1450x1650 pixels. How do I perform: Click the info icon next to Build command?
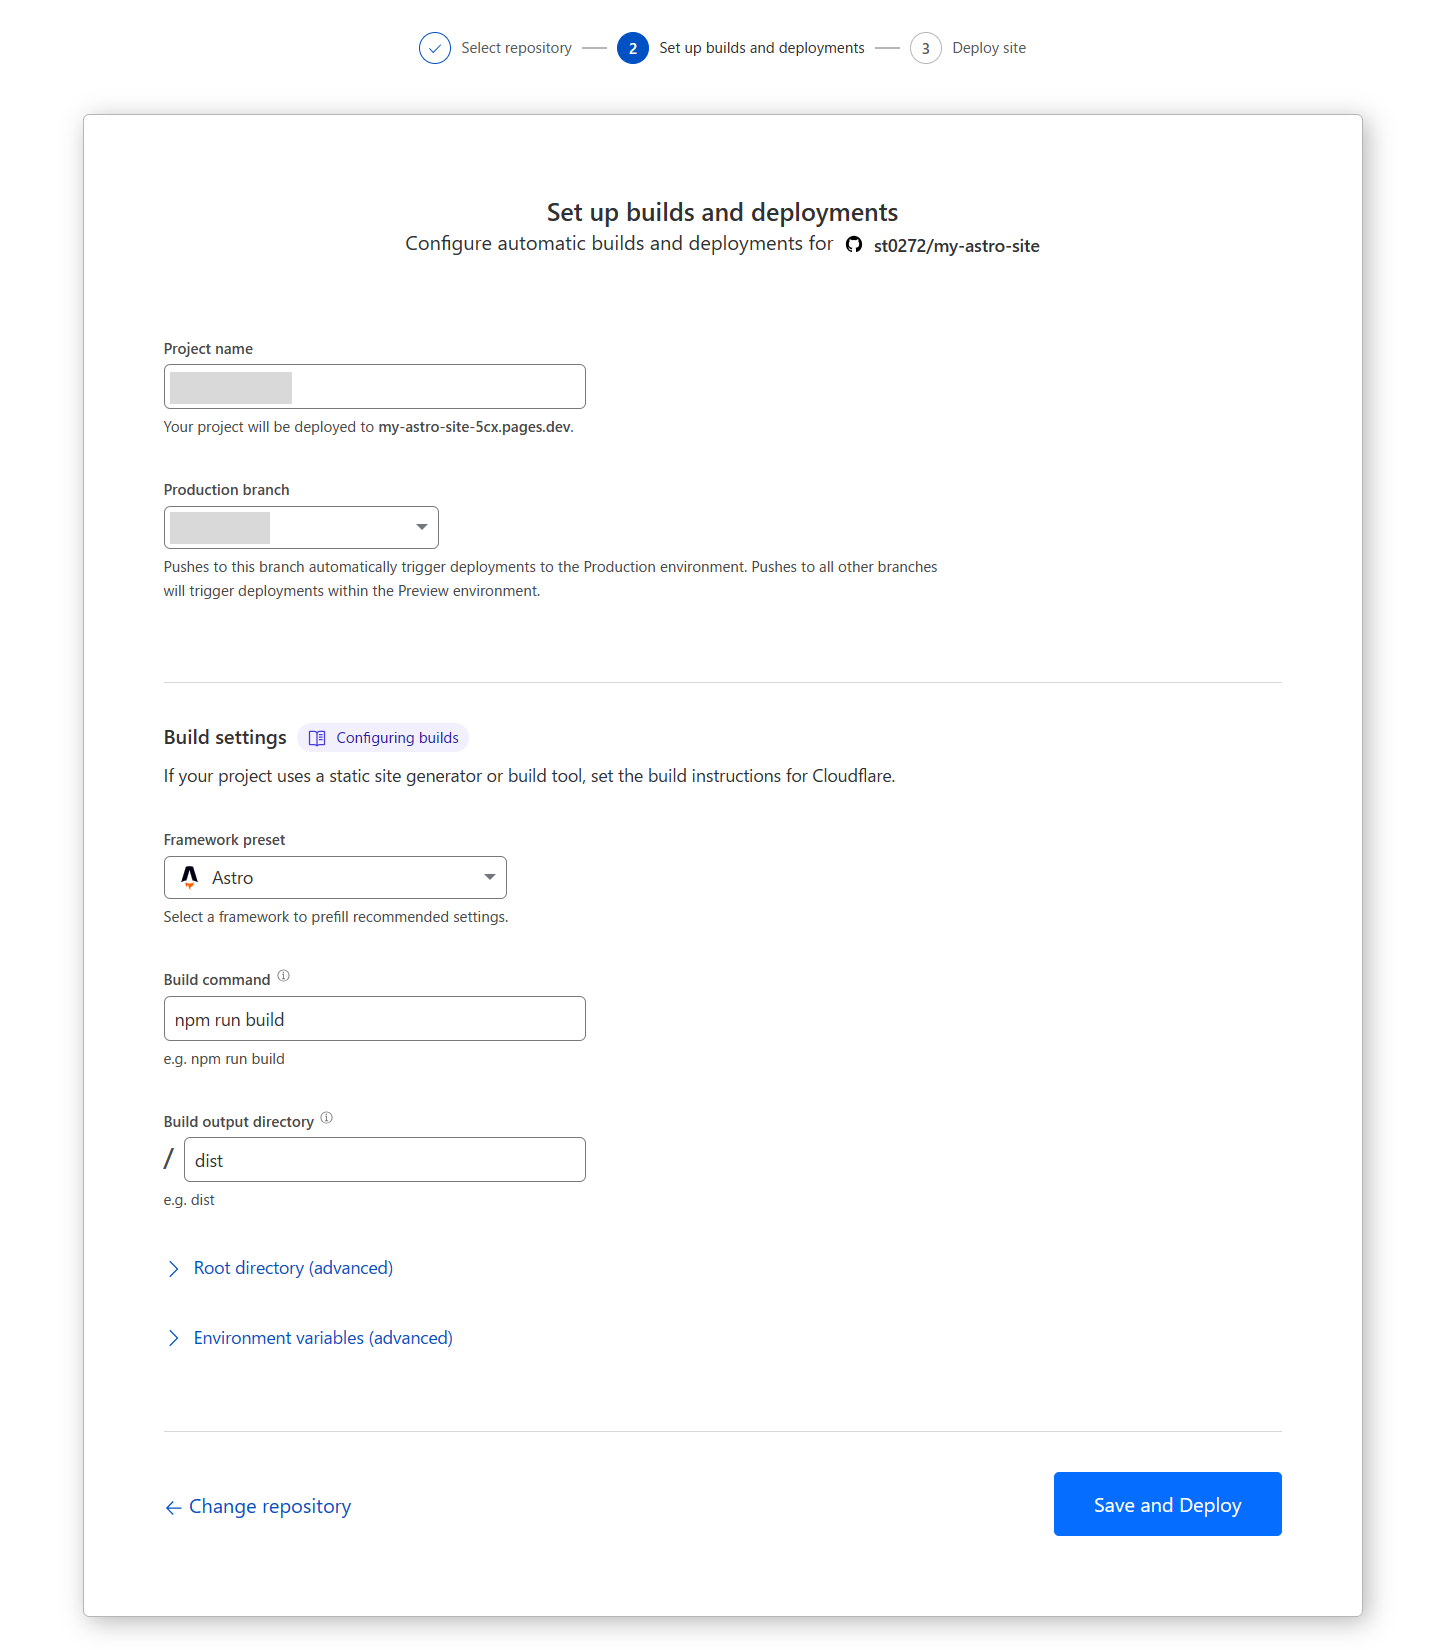coord(284,976)
